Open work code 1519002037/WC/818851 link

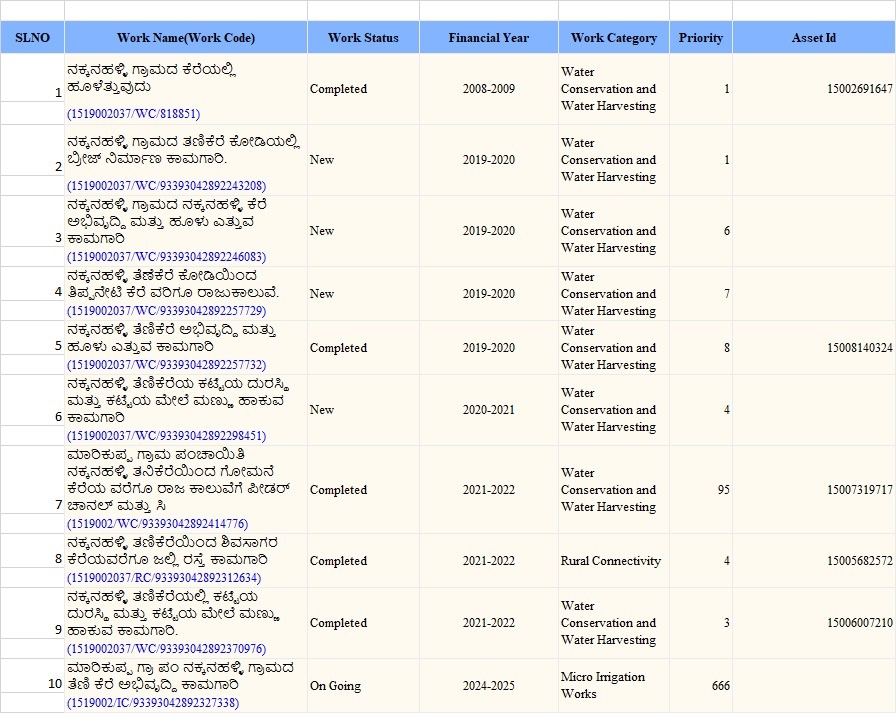(x=134, y=114)
